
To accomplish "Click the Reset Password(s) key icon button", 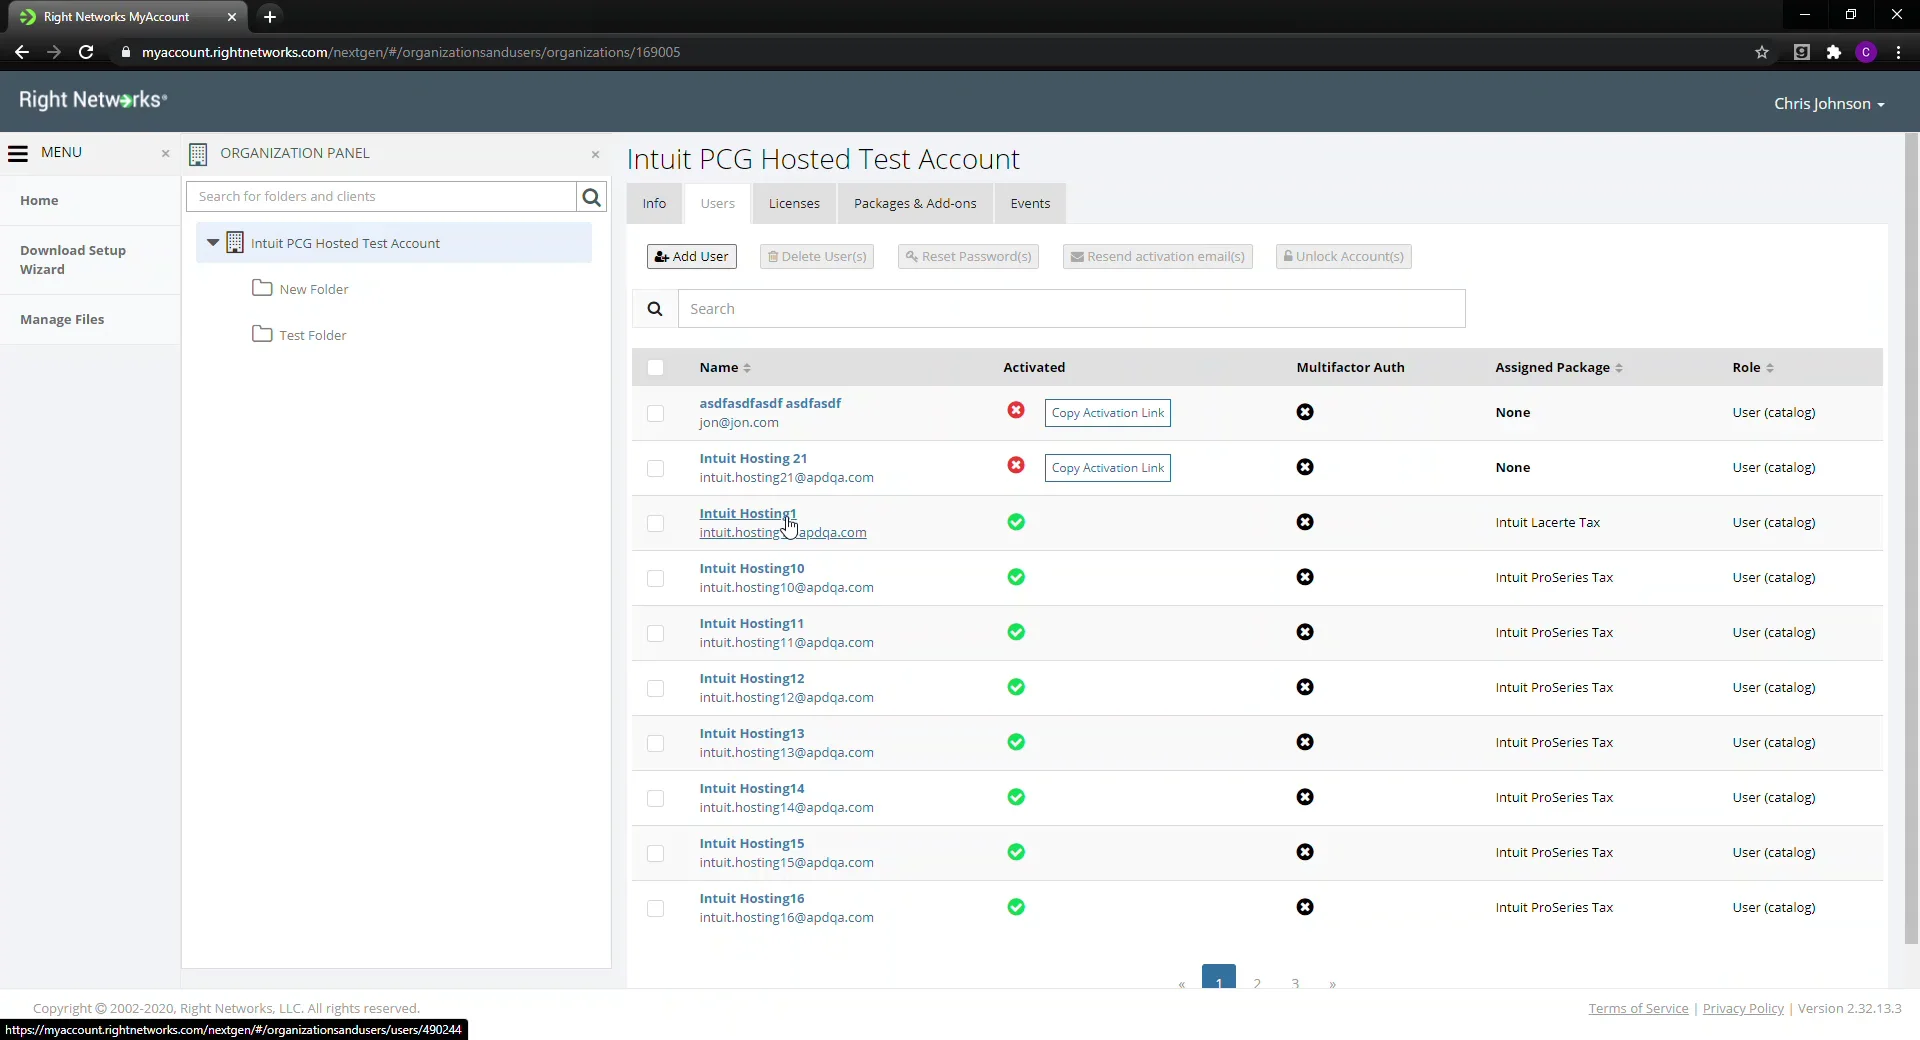I will 913,257.
